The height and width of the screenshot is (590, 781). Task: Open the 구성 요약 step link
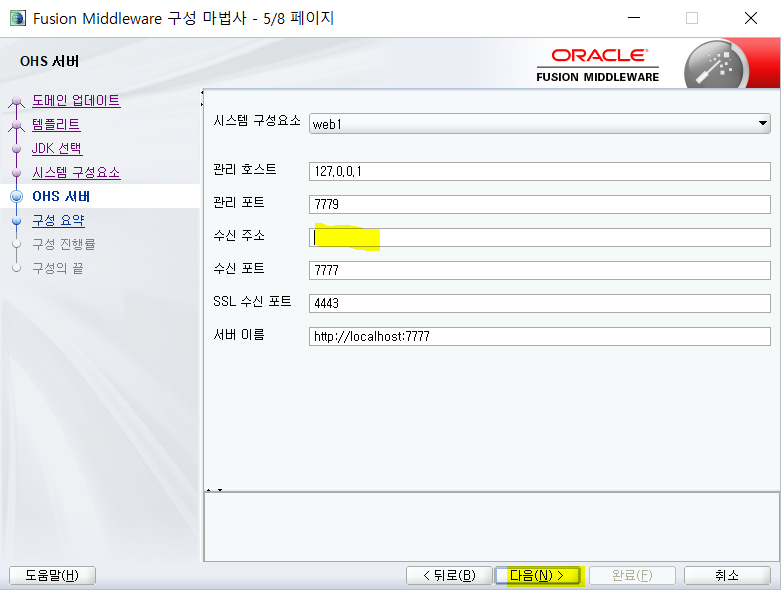coord(58,220)
